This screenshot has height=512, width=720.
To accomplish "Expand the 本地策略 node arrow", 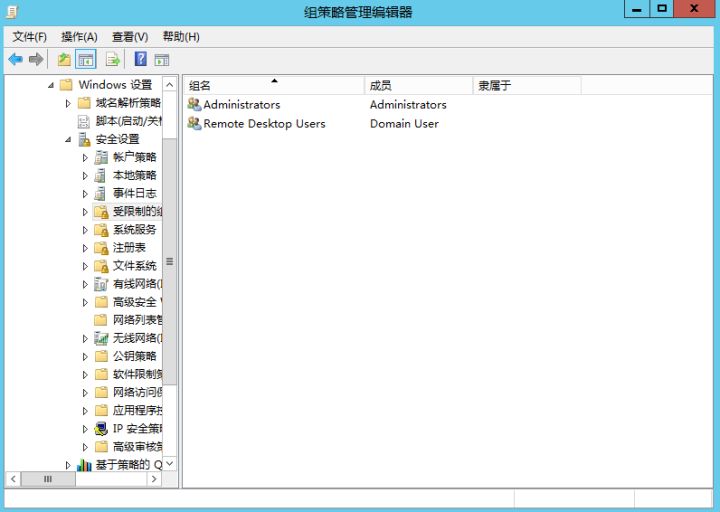I will 85,175.
